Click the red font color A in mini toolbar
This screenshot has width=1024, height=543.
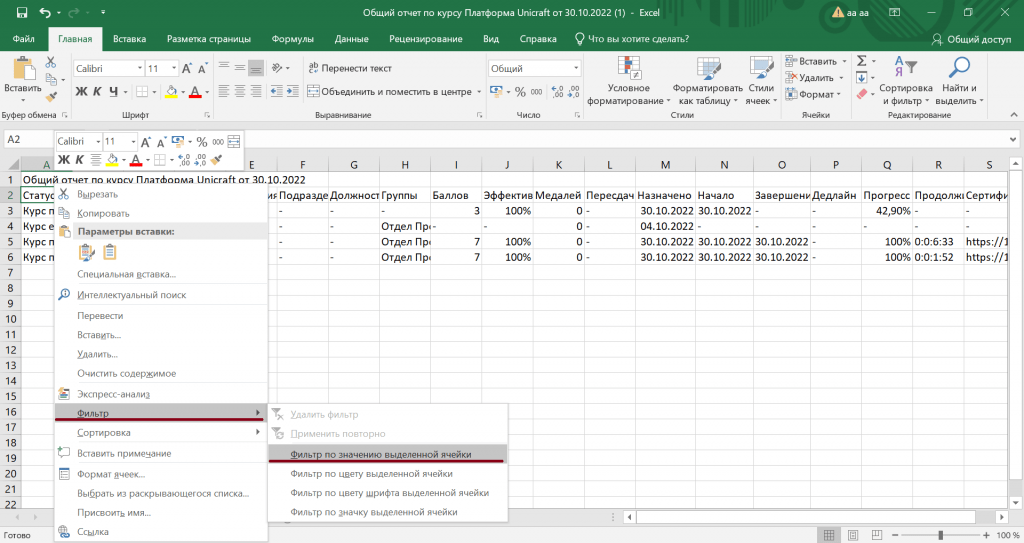(x=136, y=159)
